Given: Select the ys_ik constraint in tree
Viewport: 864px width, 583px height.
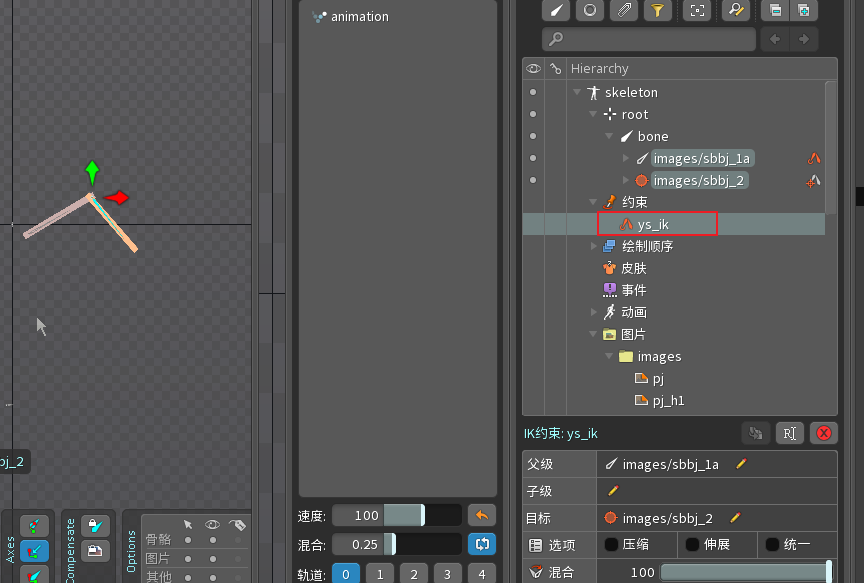Looking at the screenshot, I should point(653,225).
